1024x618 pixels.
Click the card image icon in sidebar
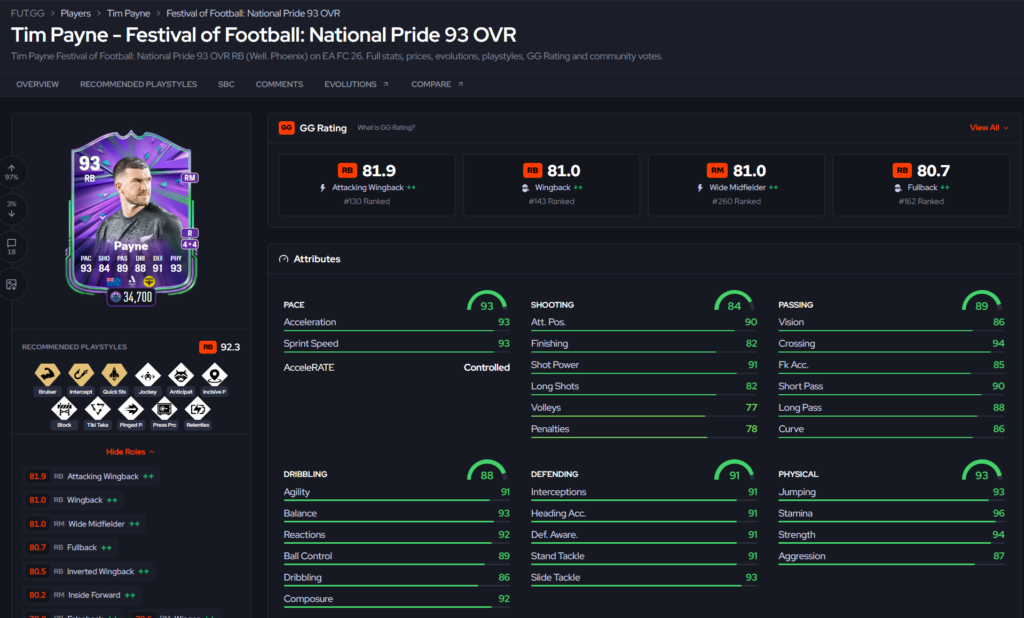[x=12, y=284]
